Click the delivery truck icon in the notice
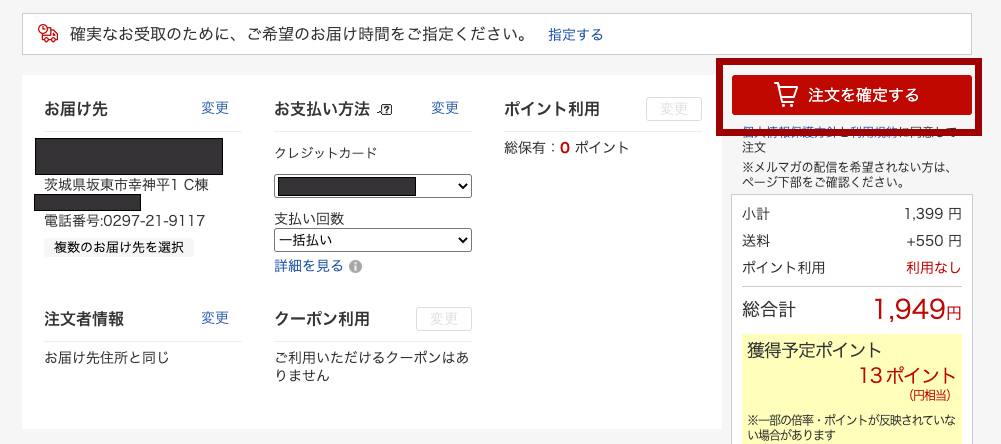This screenshot has width=1001, height=444. click(x=48, y=34)
